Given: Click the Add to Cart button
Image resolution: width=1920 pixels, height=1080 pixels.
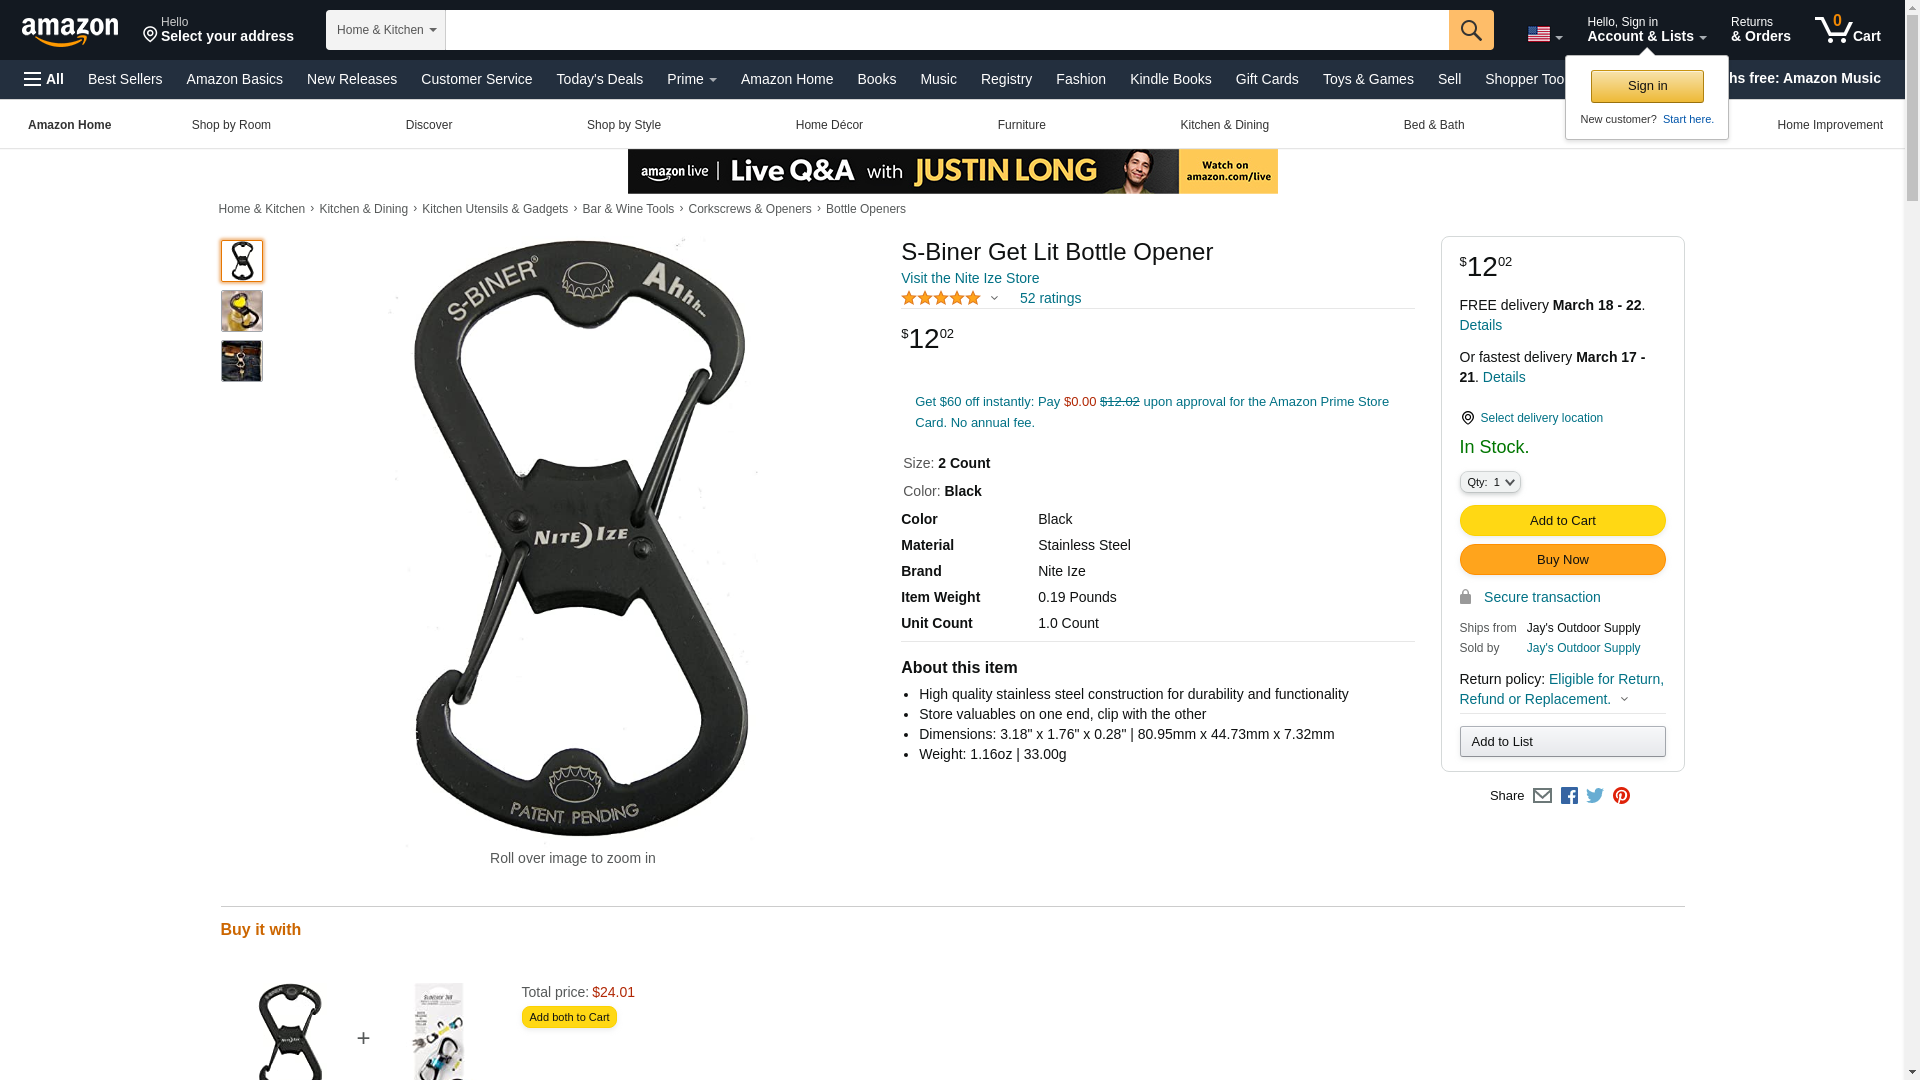Looking at the screenshot, I should (x=1562, y=520).
